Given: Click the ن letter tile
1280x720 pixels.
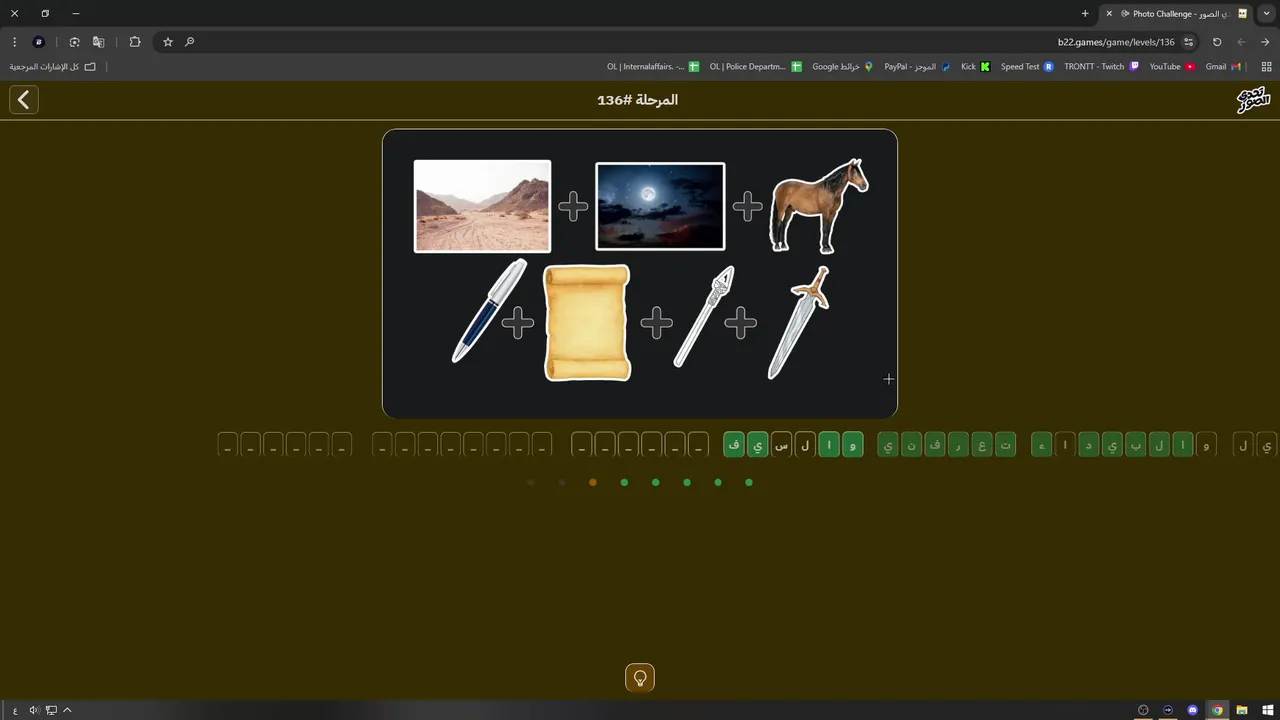Looking at the screenshot, I should [x=911, y=445].
